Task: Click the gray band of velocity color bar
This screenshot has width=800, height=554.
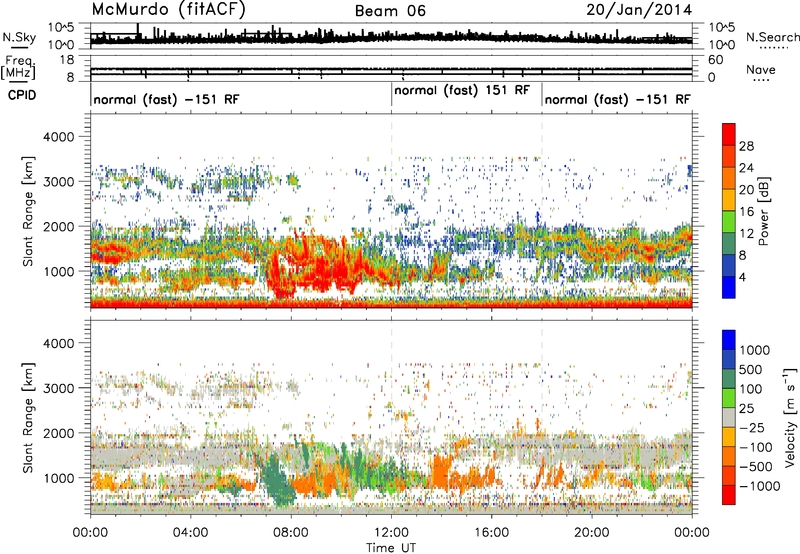Action: click(729, 417)
